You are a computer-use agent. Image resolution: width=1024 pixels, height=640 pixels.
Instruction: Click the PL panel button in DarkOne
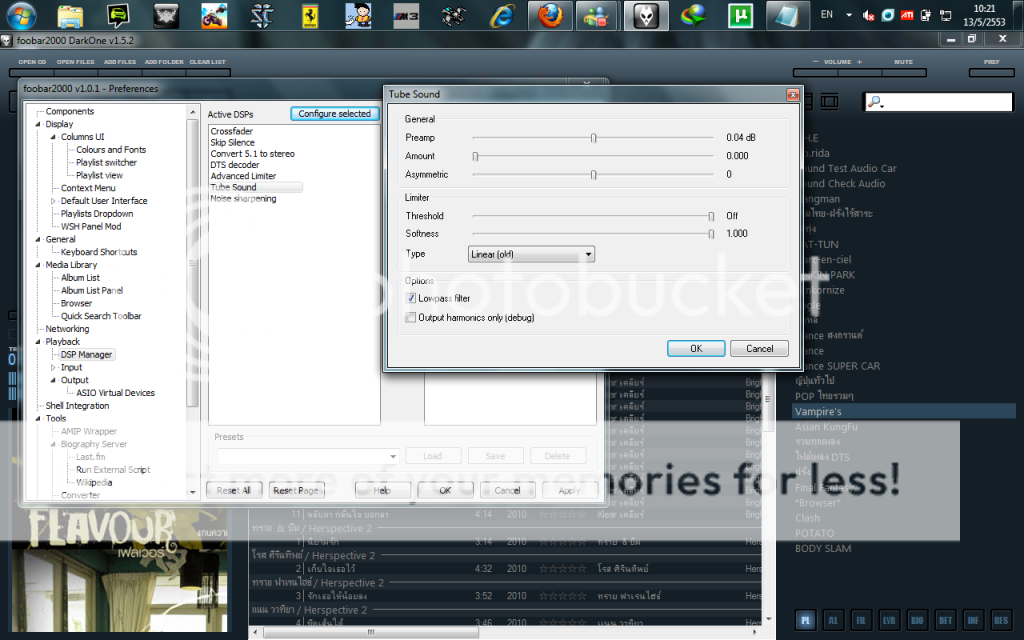tap(805, 620)
